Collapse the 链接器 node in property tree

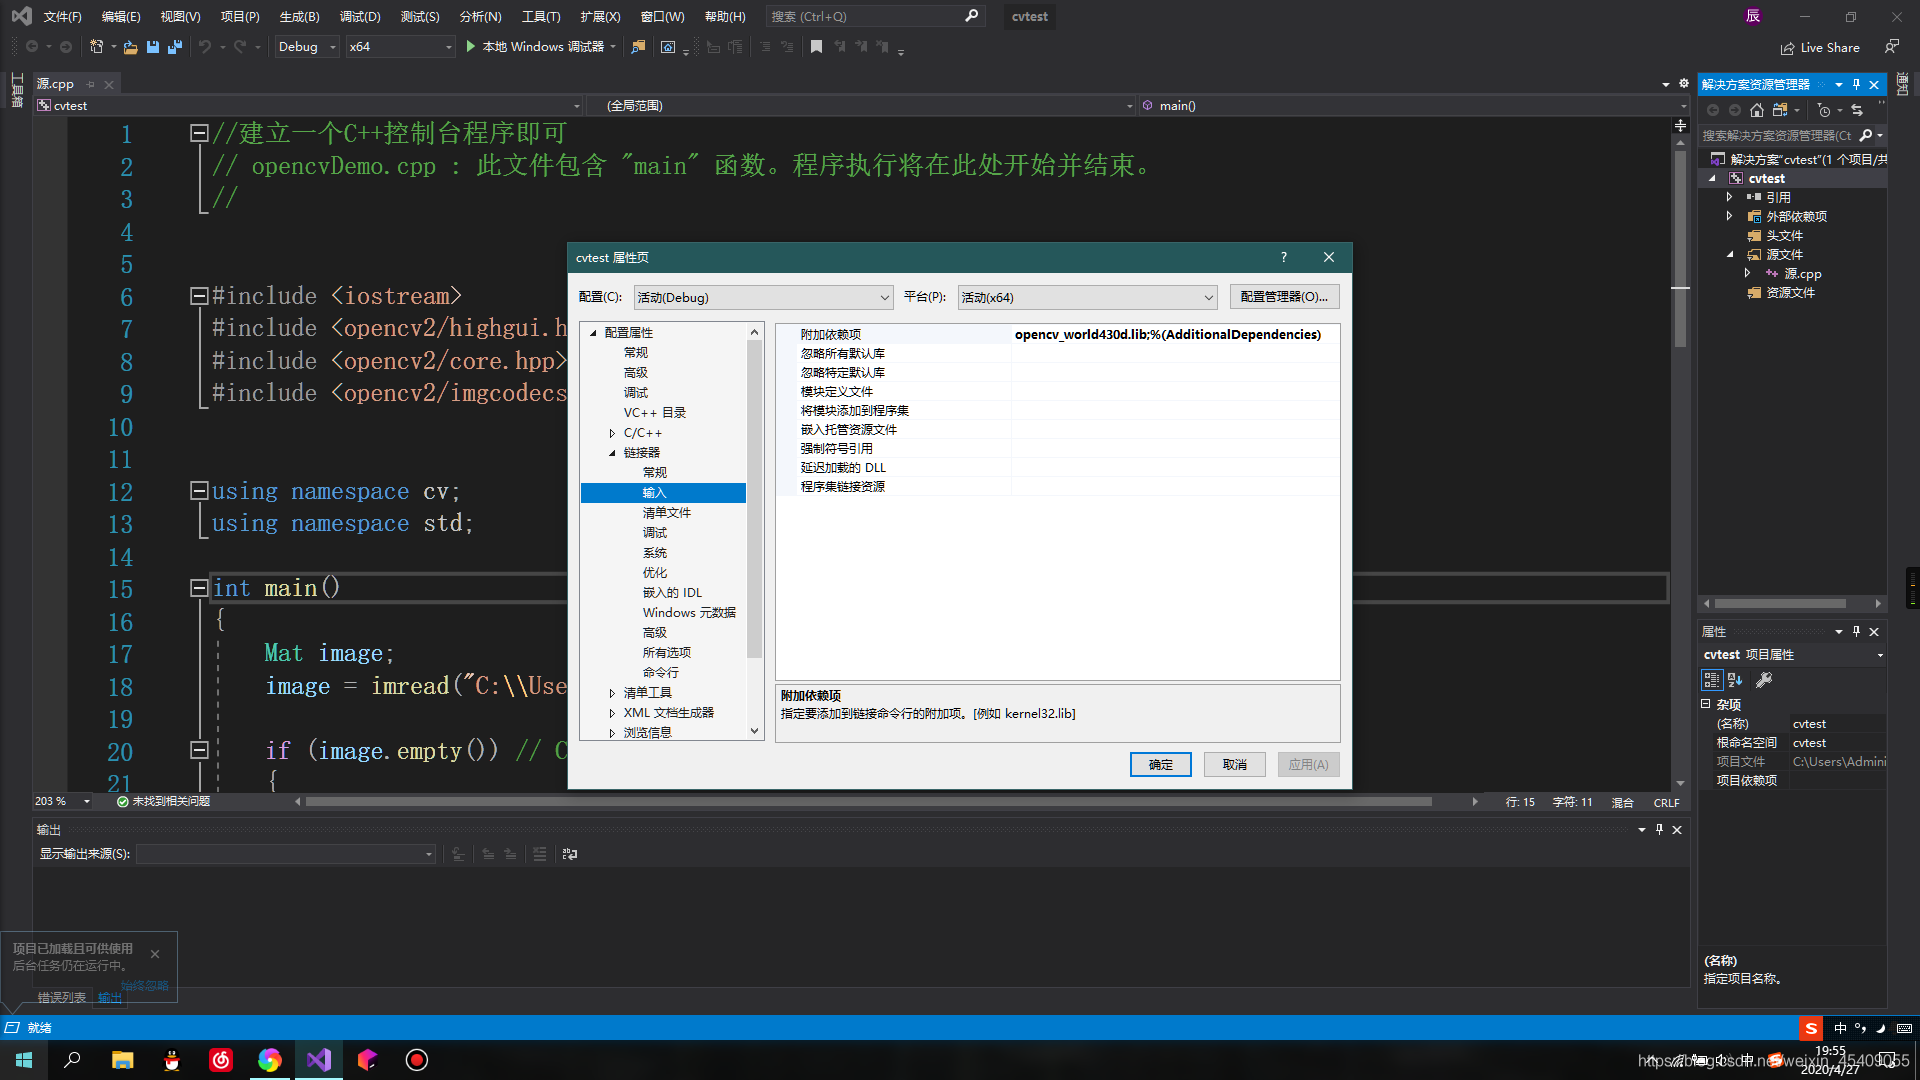[612, 453]
